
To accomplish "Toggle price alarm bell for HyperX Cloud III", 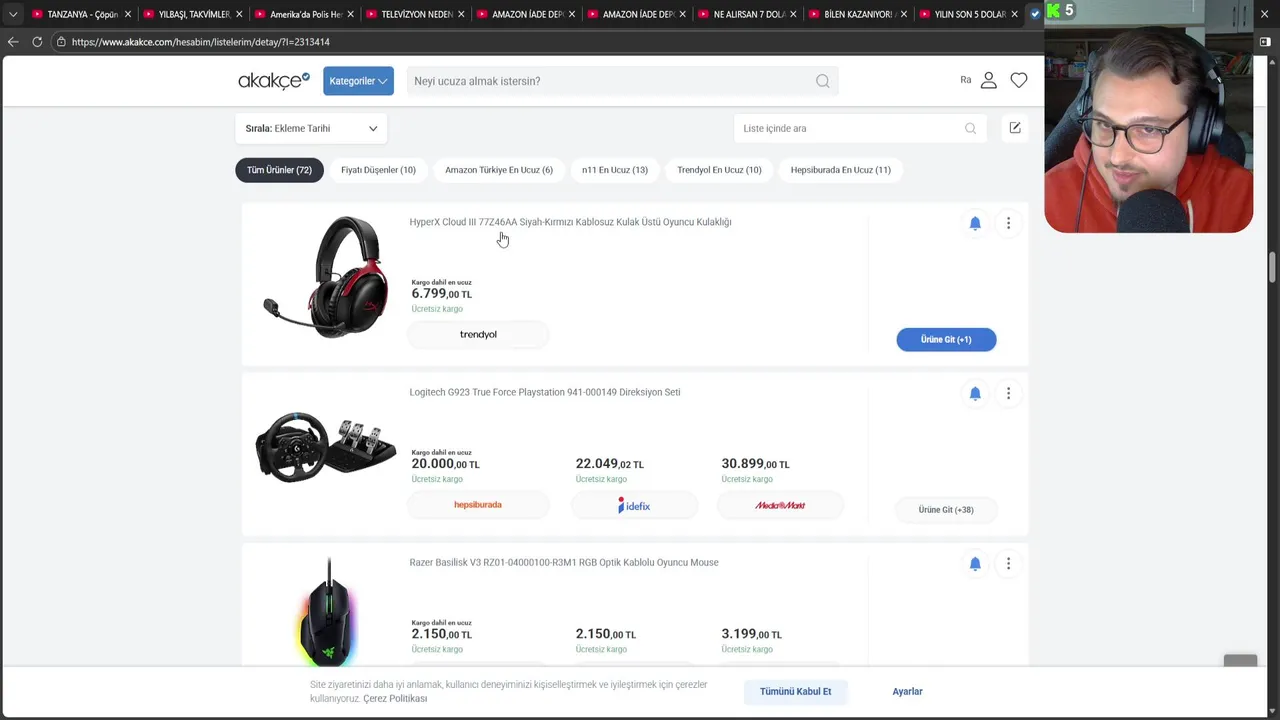I will click(x=975, y=223).
